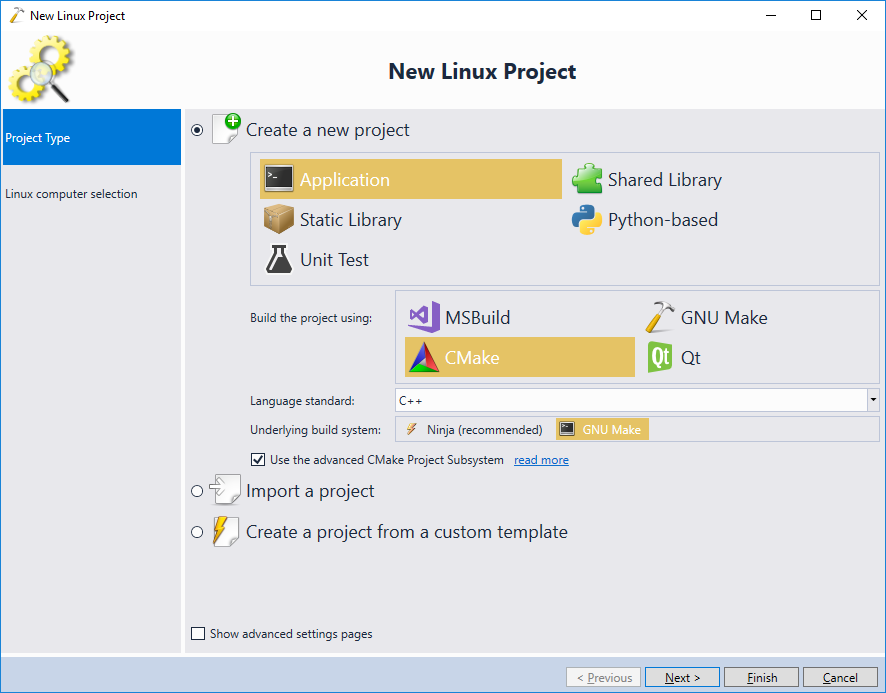This screenshot has height=693, width=886.
Task: Select Create a project from custom template radio
Action: (197, 532)
